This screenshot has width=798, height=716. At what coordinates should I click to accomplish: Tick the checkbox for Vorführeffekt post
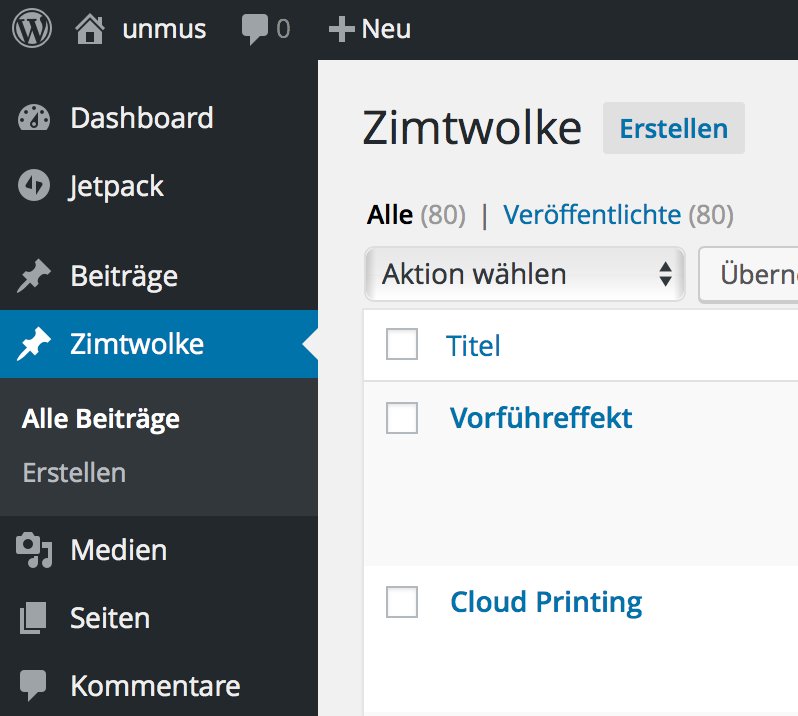pos(402,418)
